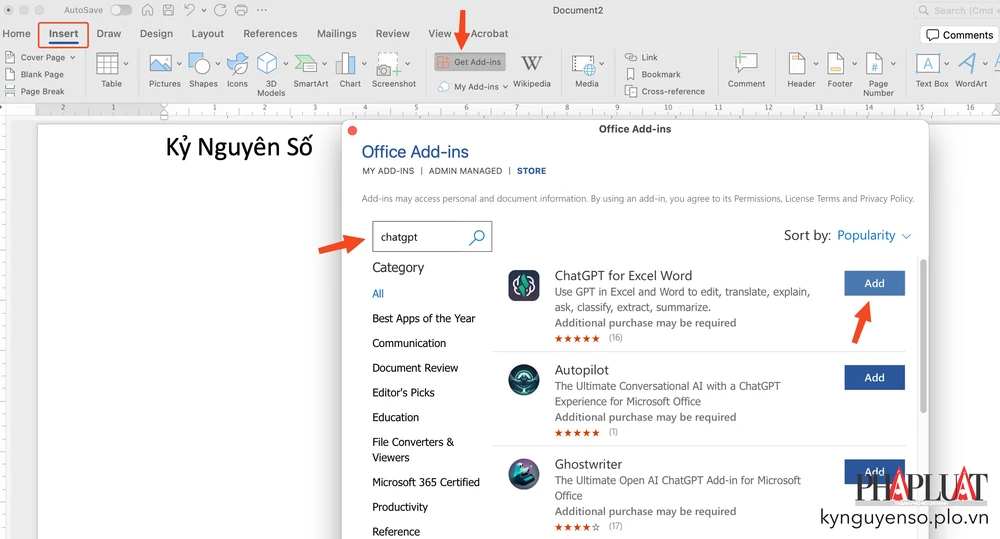Select the All category

[x=378, y=293]
